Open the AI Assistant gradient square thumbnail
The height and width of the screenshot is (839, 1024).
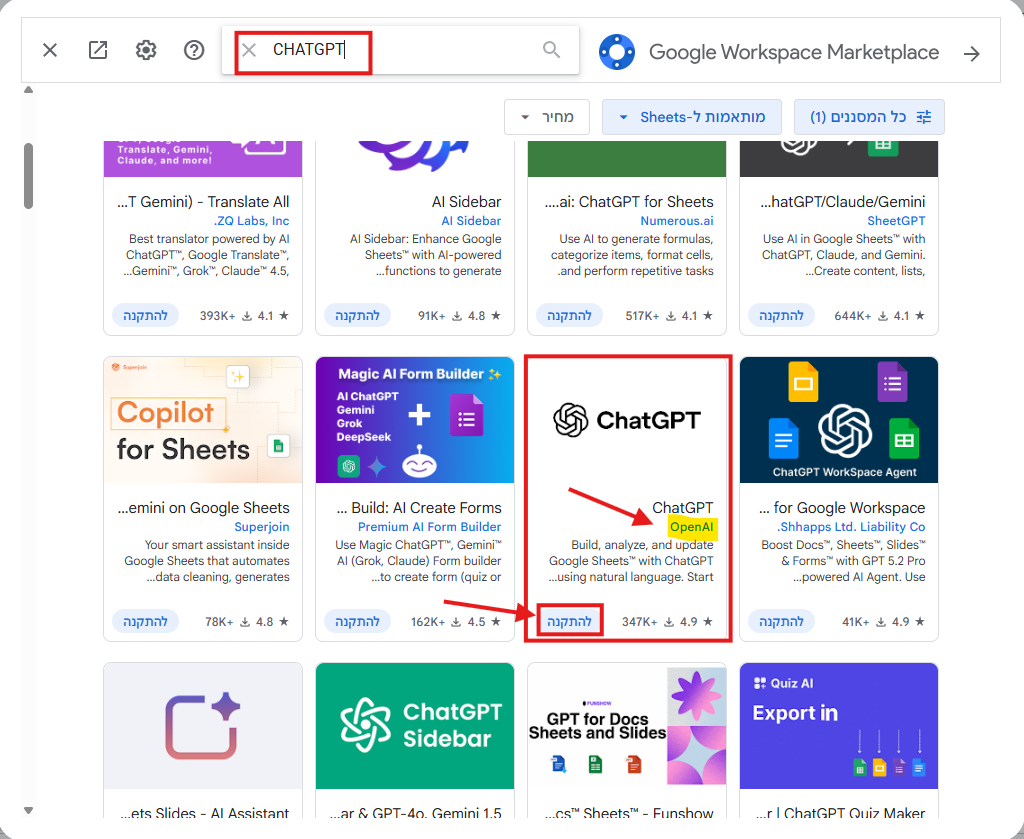pyautogui.click(x=203, y=726)
